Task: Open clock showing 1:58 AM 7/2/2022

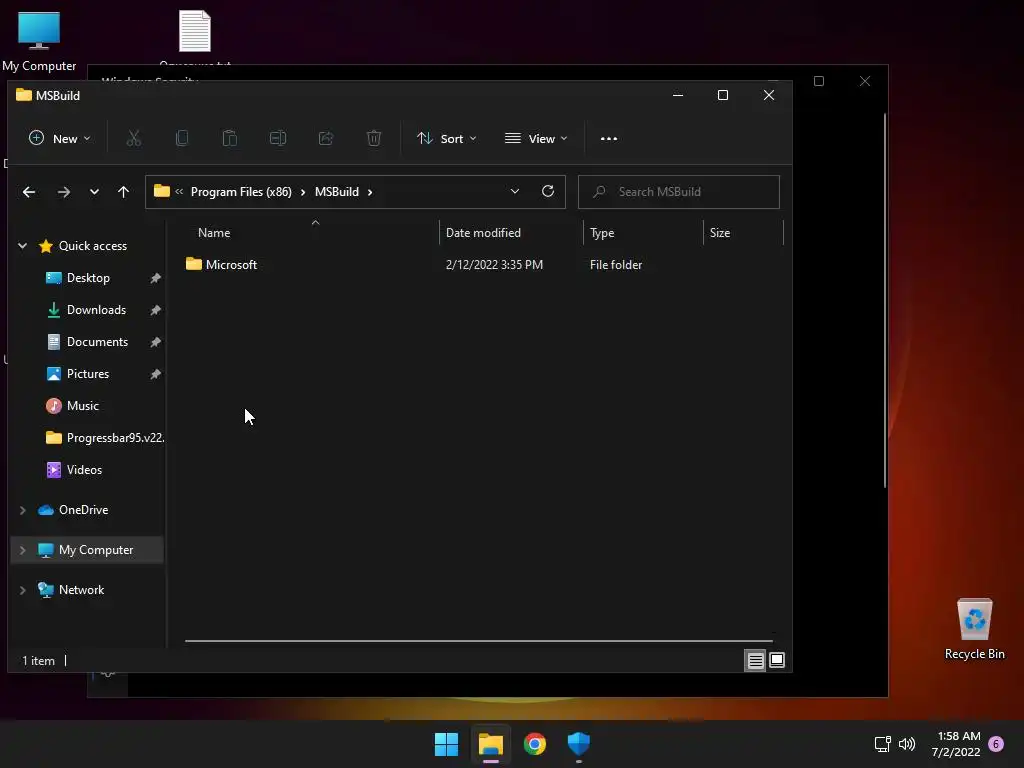Action: pyautogui.click(x=956, y=744)
